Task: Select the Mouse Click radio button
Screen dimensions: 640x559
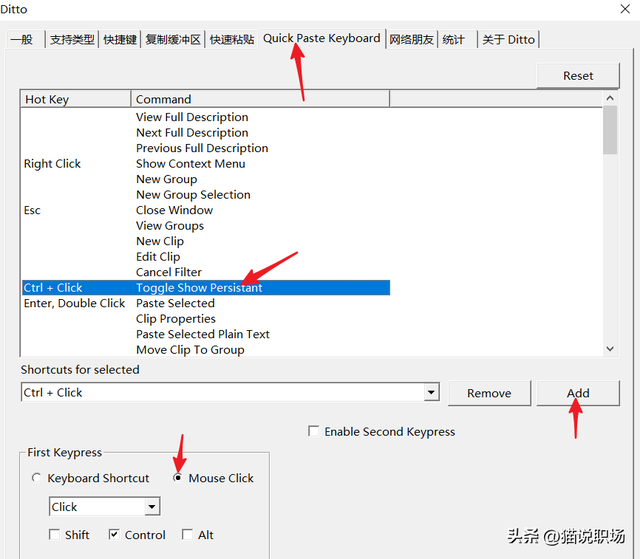Action: point(178,477)
